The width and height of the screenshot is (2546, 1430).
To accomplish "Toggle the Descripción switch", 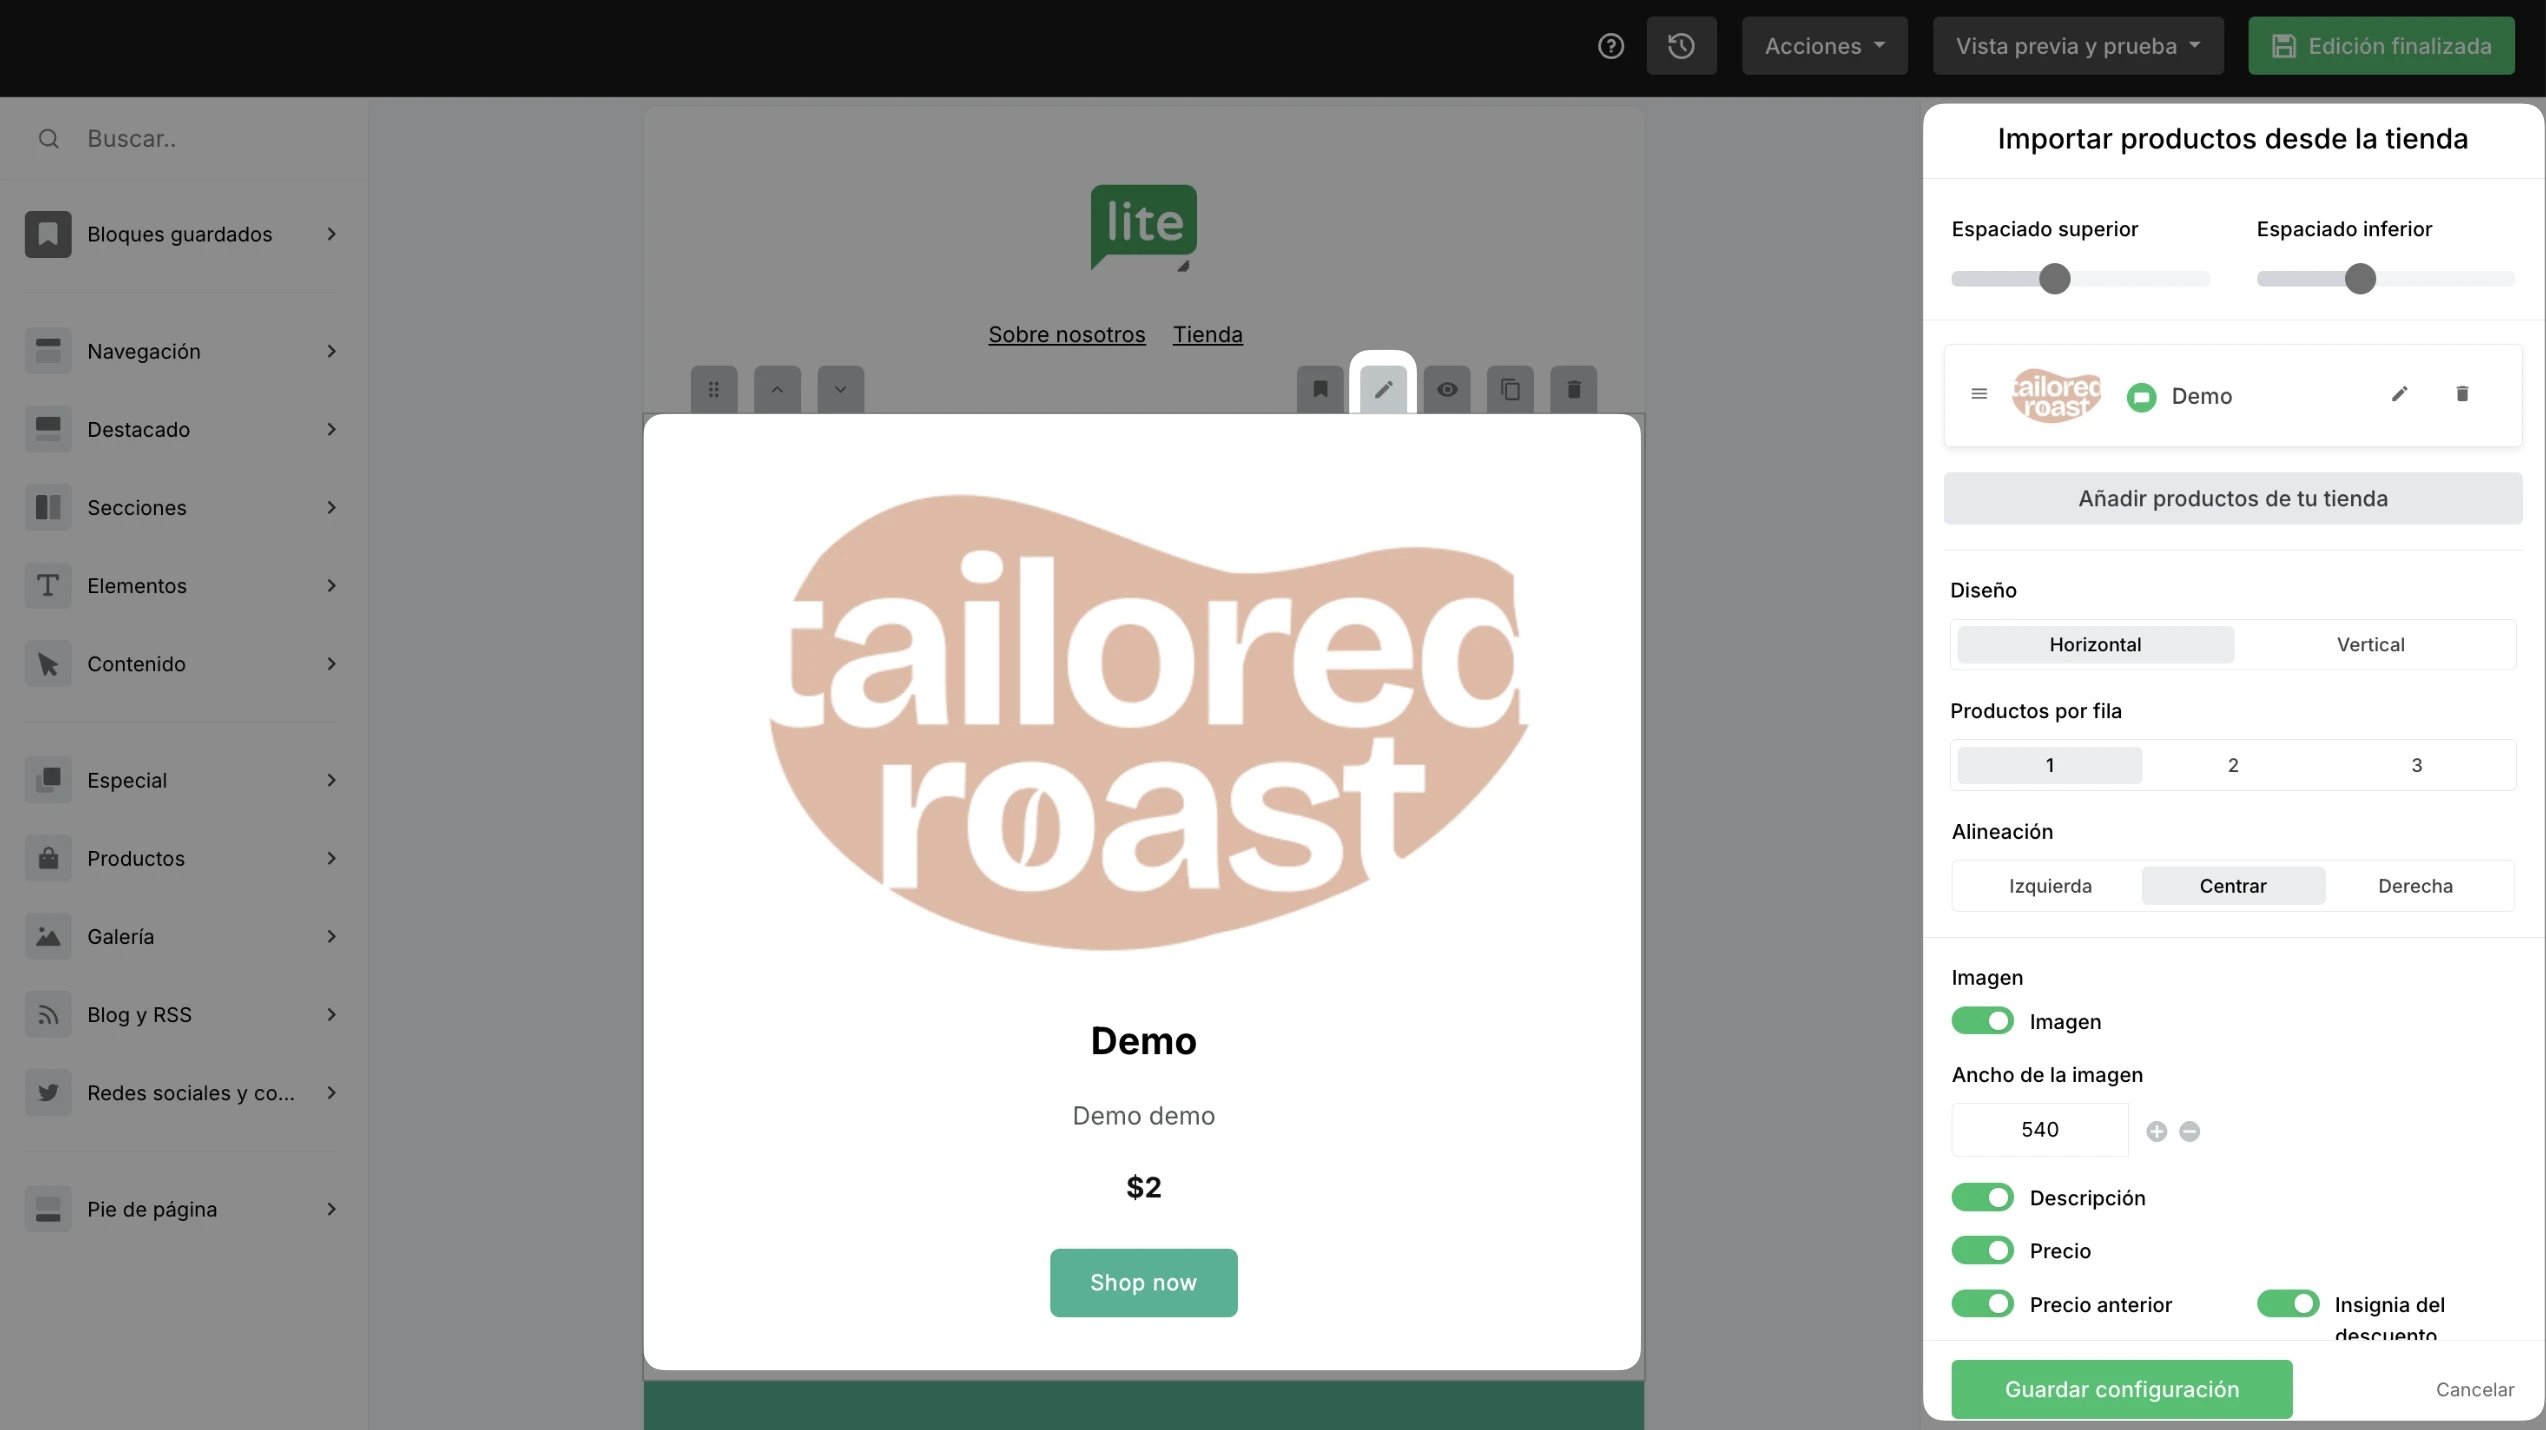I will click(x=1982, y=1197).
